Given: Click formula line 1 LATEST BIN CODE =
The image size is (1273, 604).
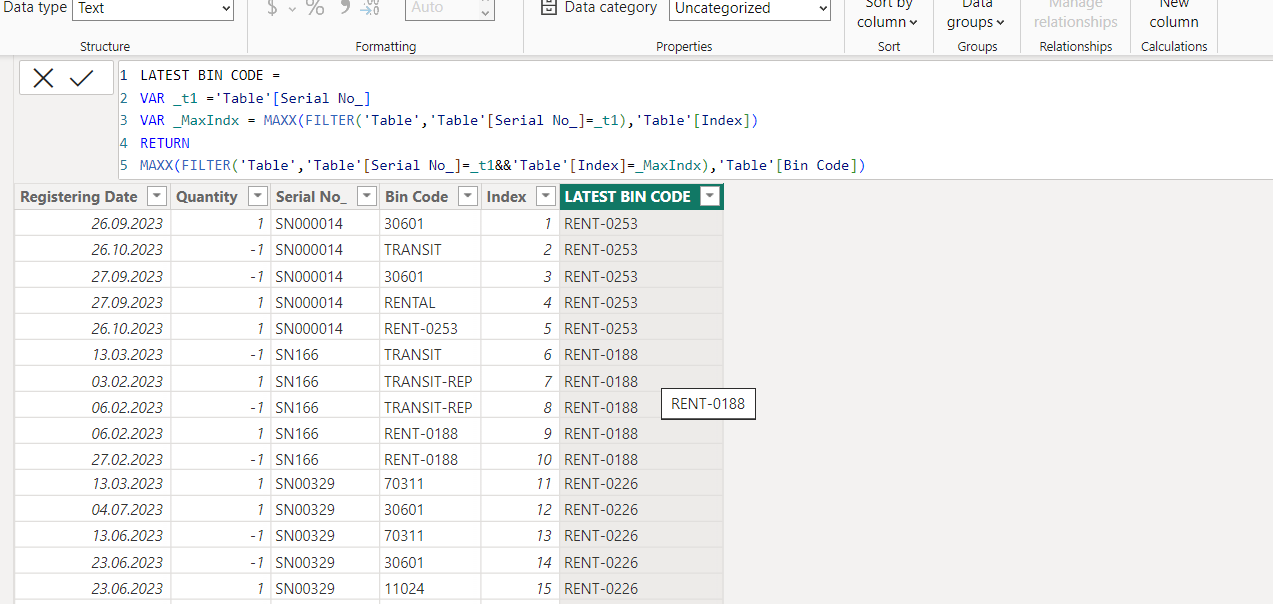Looking at the screenshot, I should (210, 75).
